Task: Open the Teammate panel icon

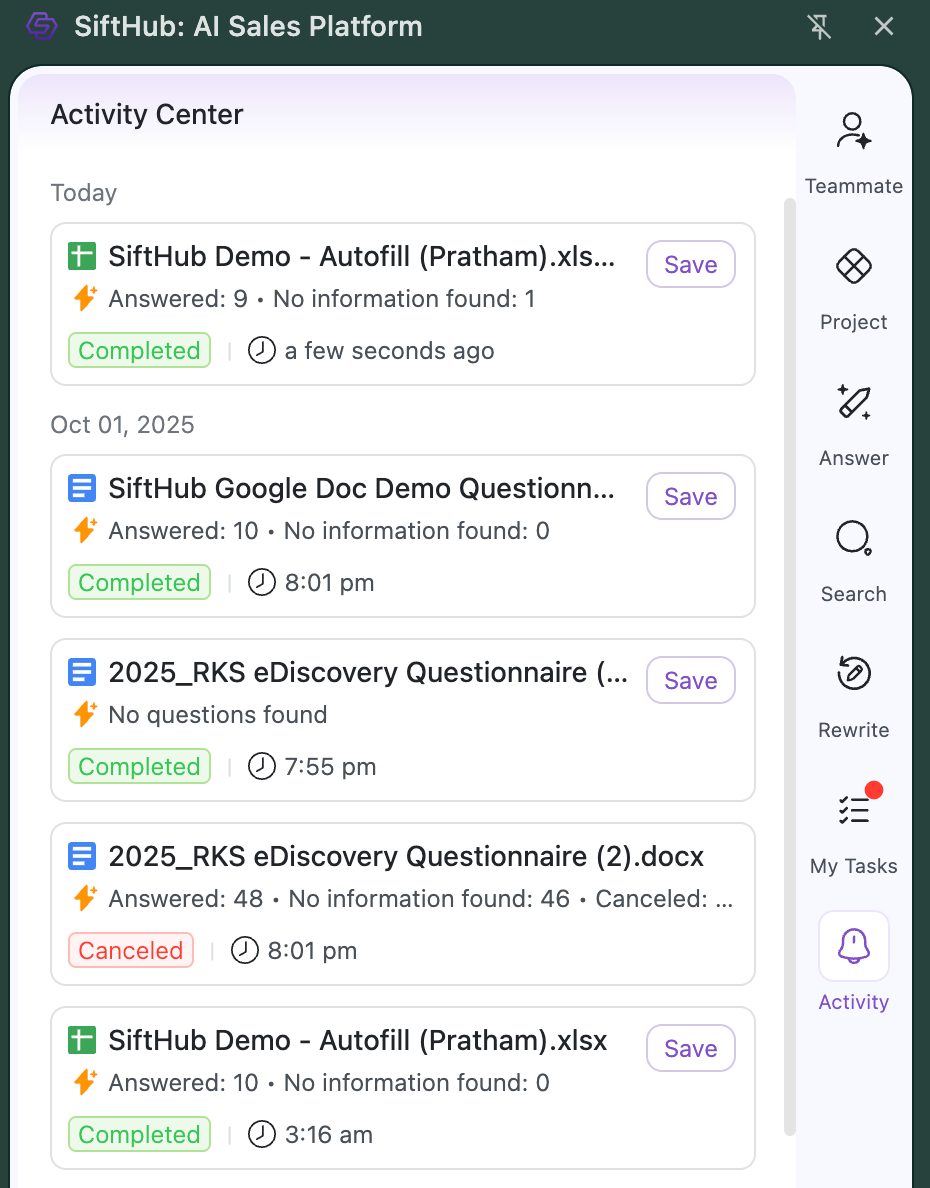Action: [853, 132]
